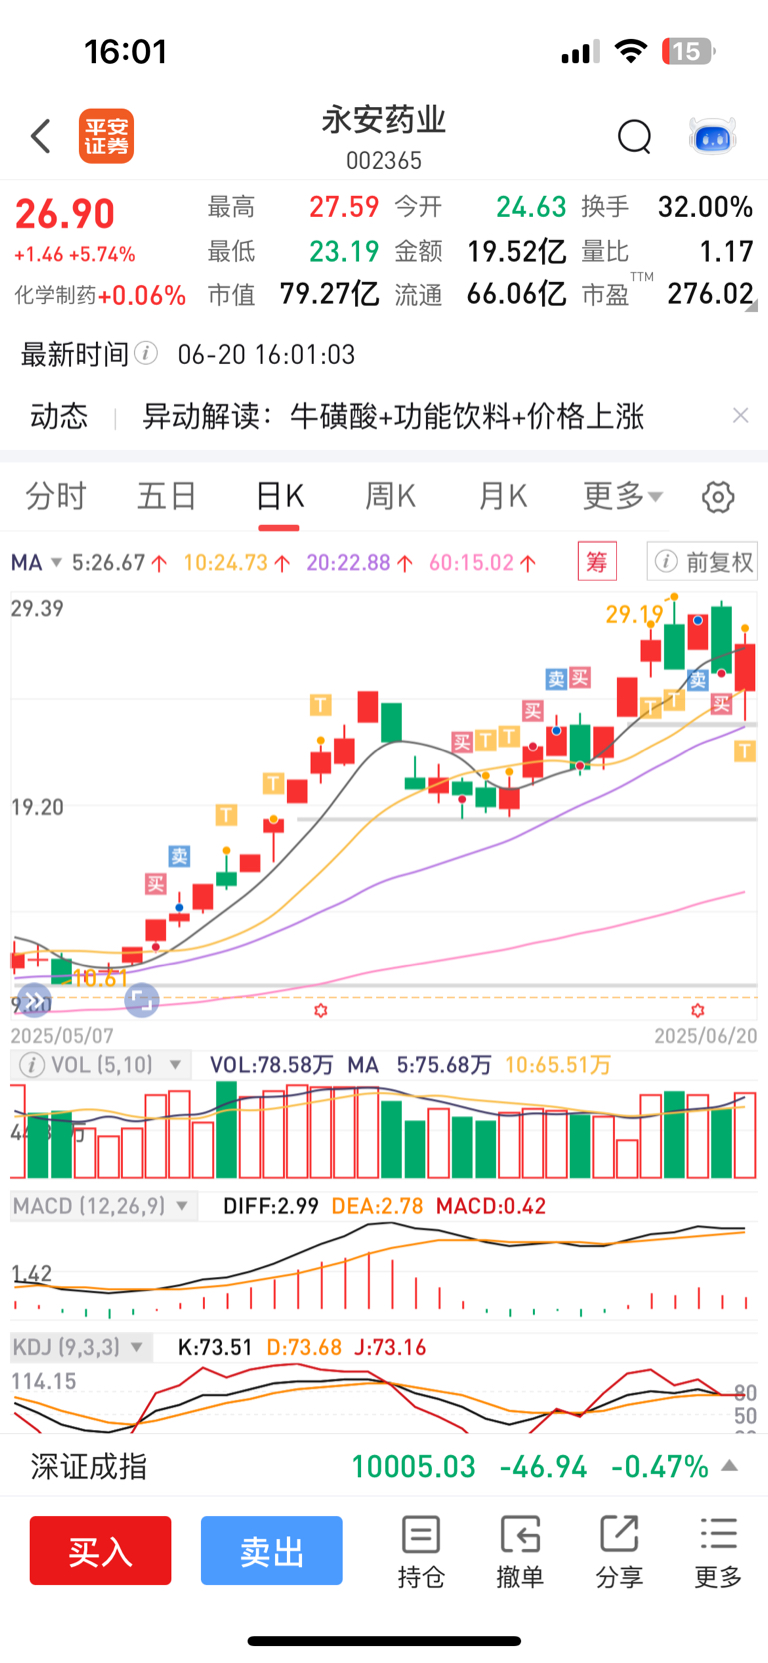Tap the 26.90 current price
Screen dimensions: 768x1663
tap(65, 214)
